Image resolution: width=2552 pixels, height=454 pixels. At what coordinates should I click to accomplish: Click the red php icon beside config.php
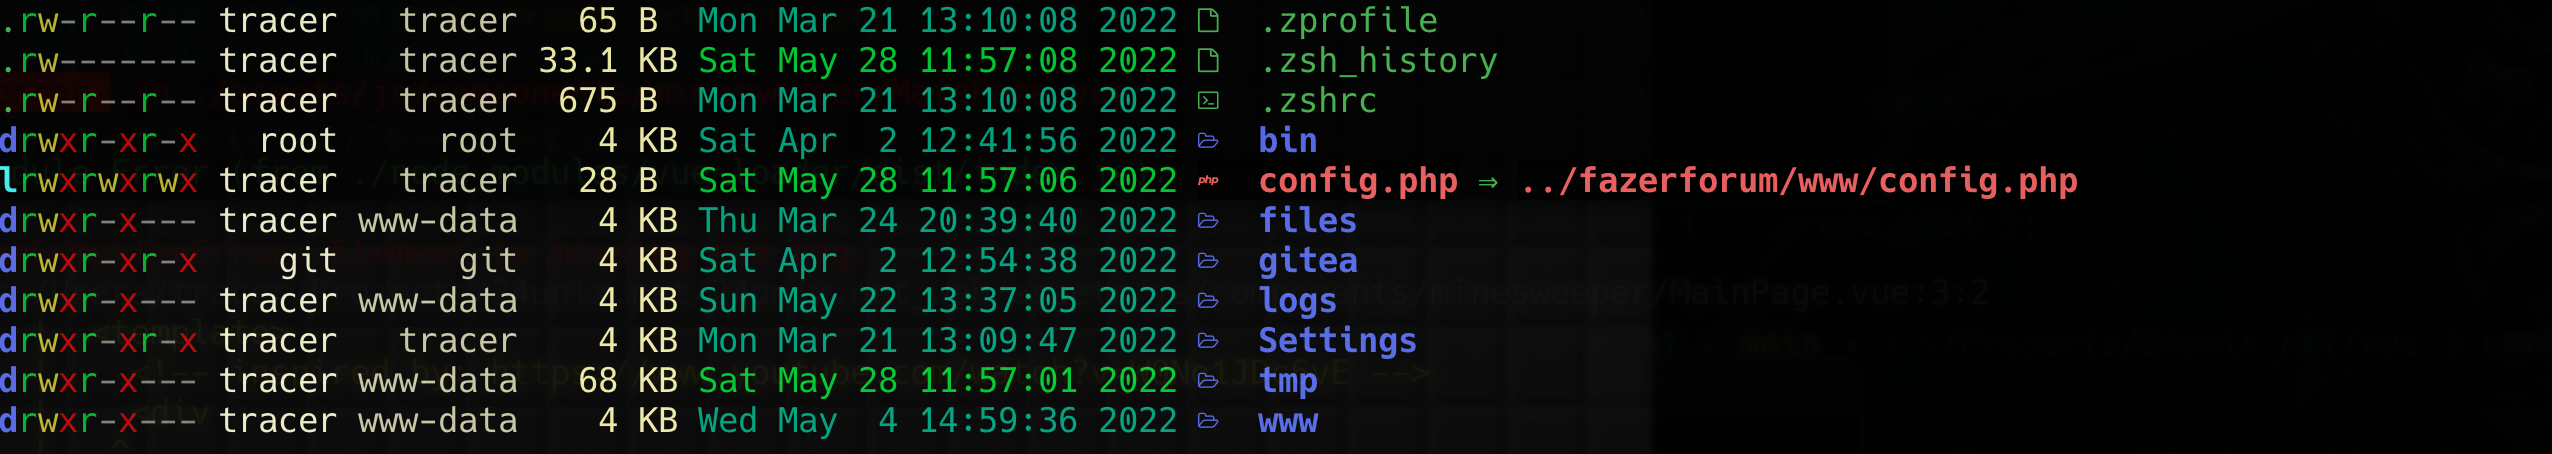[x=1208, y=181]
